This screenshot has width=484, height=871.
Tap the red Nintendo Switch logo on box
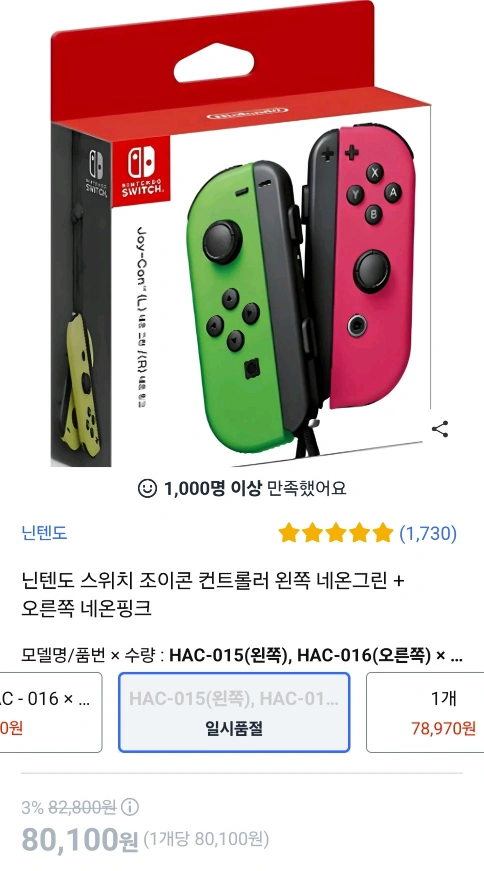141,173
